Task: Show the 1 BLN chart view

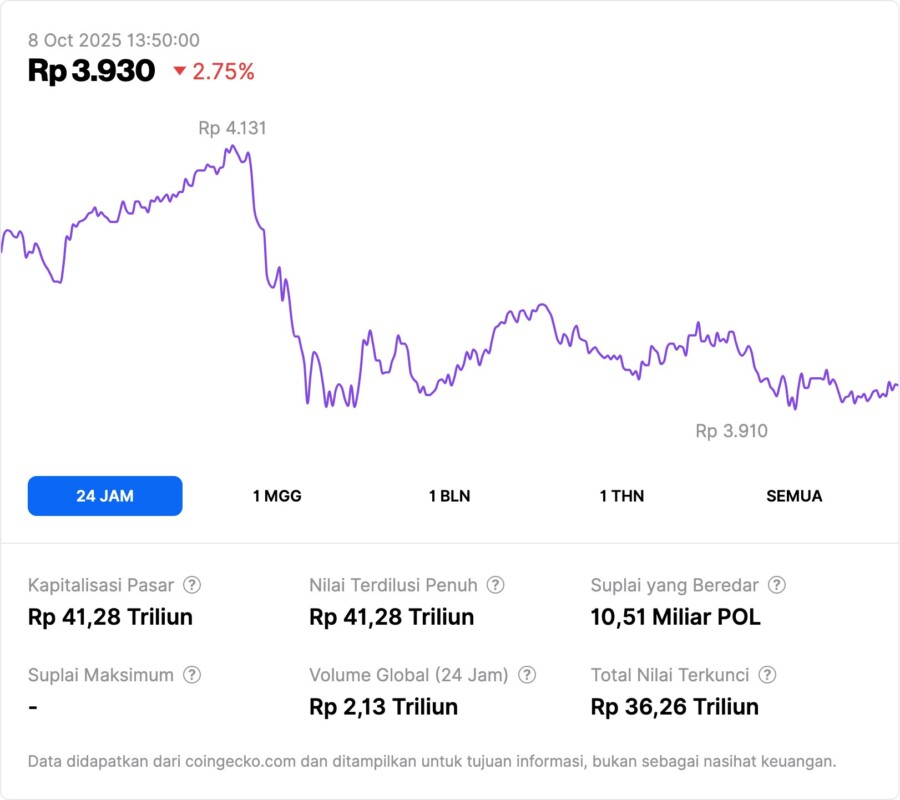Action: click(449, 496)
